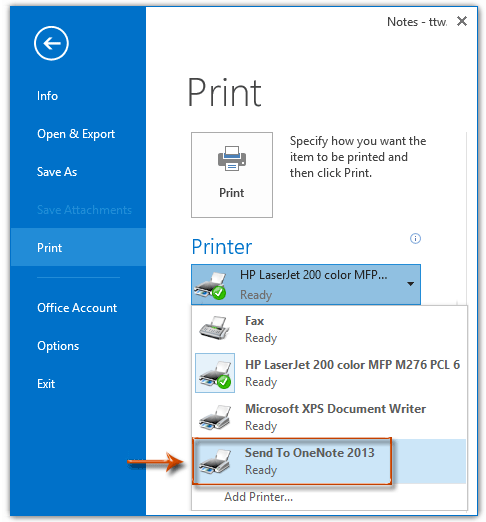Select the Fax printer option
This screenshot has height=522, width=486.
(x=329, y=329)
